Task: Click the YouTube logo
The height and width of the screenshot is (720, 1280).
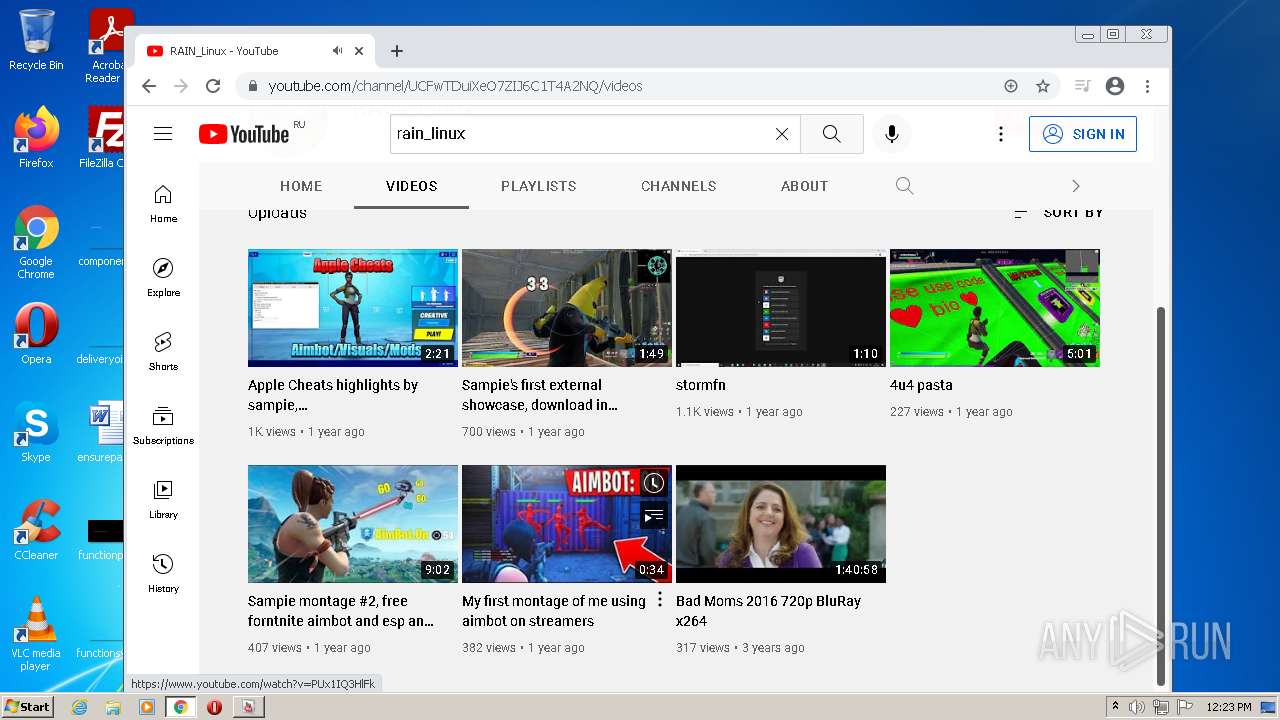Action: (x=244, y=134)
